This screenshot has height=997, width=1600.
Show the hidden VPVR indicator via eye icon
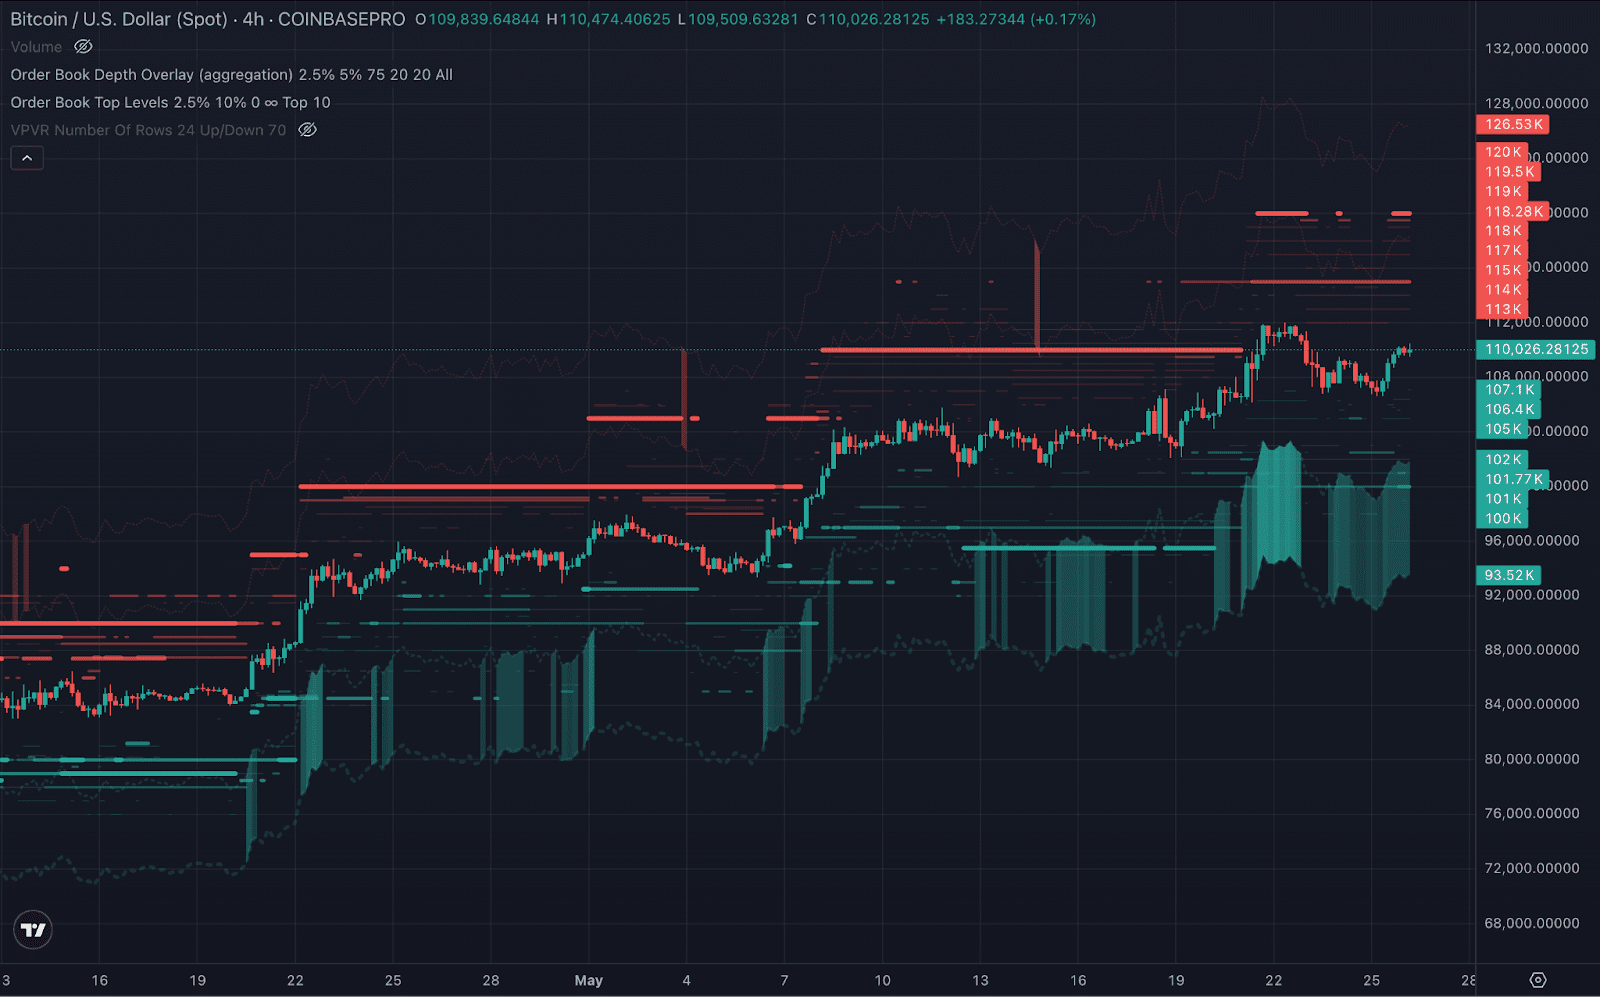pos(308,130)
